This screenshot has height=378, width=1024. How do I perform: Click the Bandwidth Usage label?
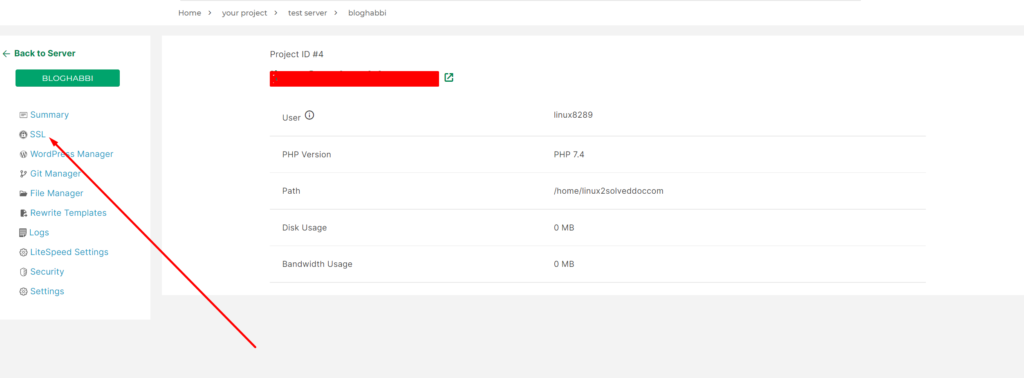pos(317,264)
